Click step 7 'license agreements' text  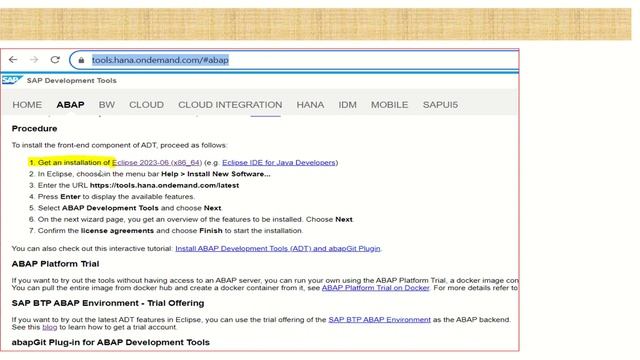pos(117,231)
